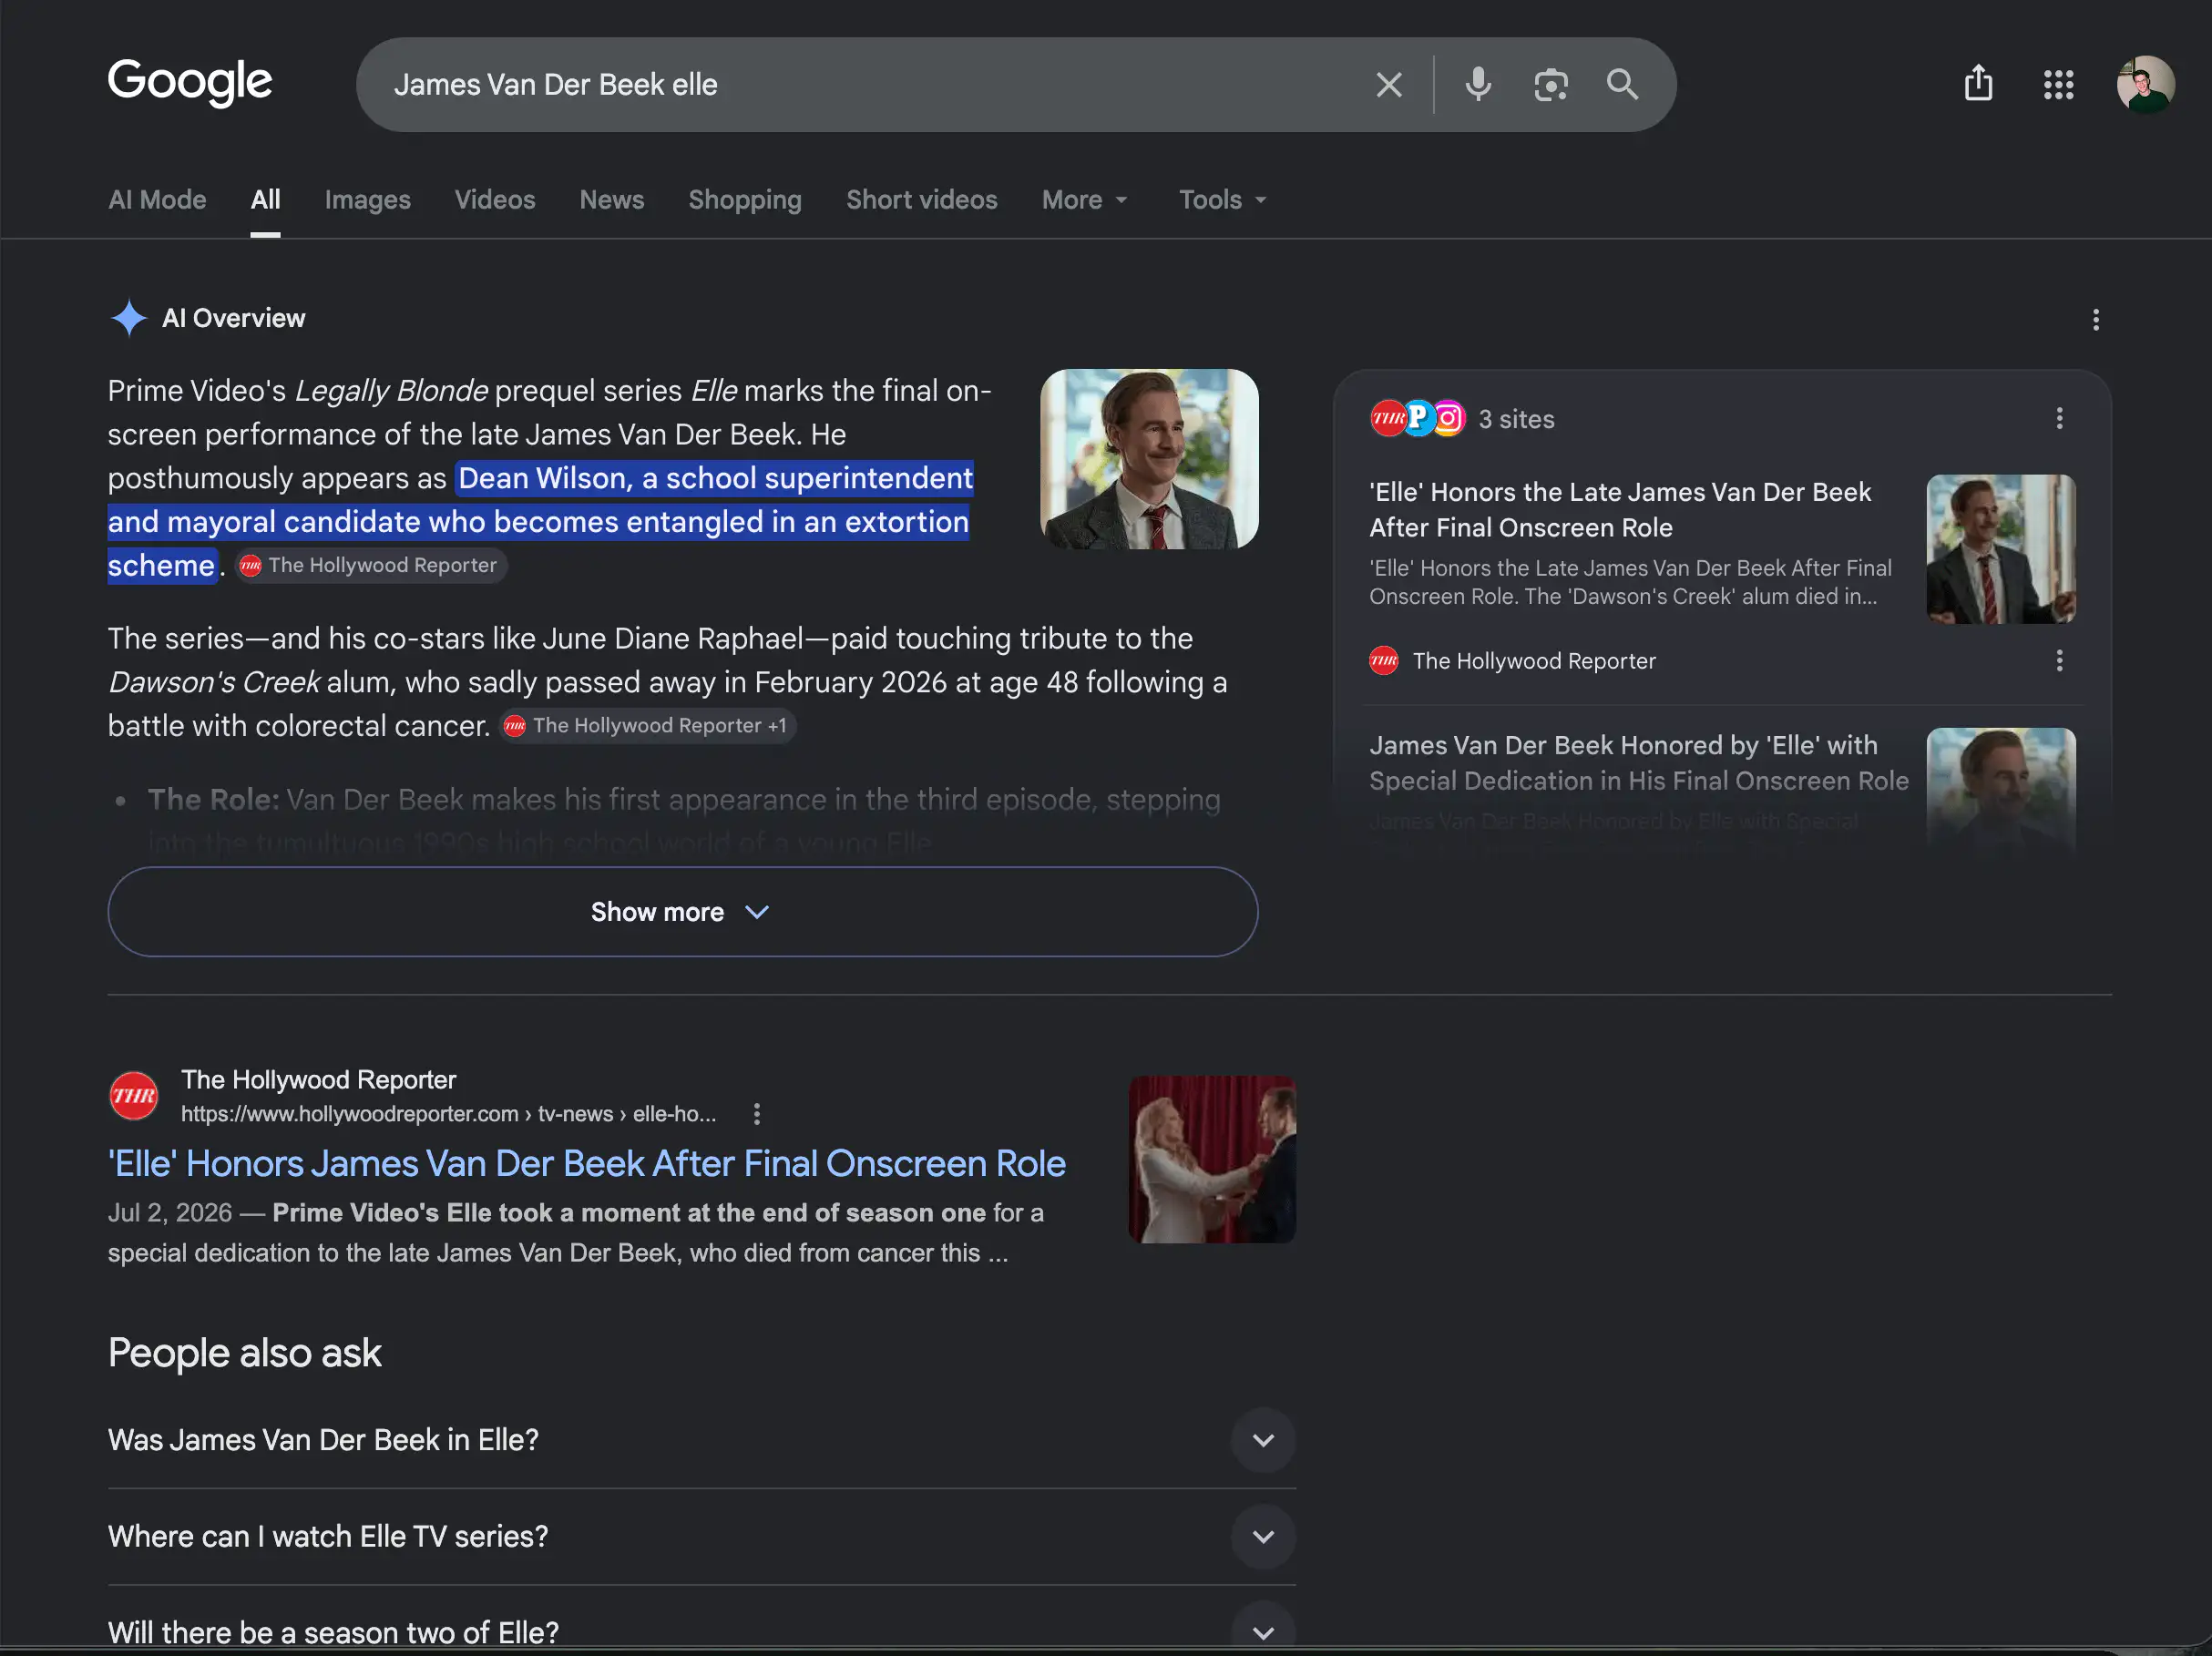This screenshot has height=1656, width=2212.
Task: Open AI Overview portrait image of James Van Der Beek
Action: tap(1148, 459)
